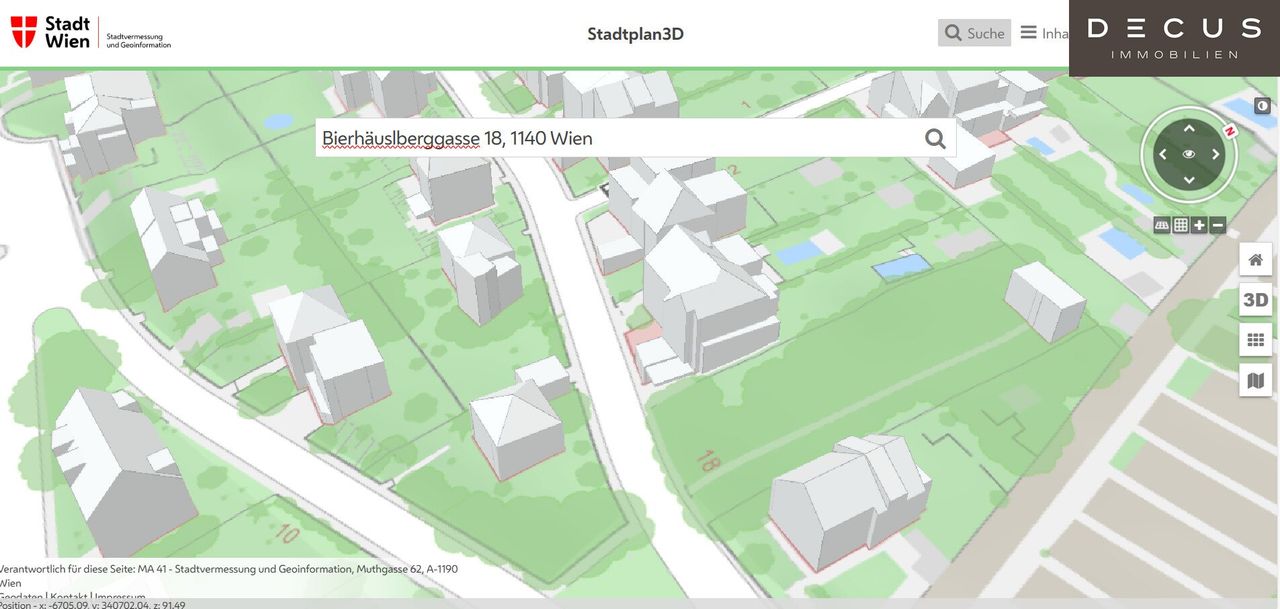Screen dimensions: 1280x609
Task: Switch to tilted perspective view icon
Action: pos(1162,225)
